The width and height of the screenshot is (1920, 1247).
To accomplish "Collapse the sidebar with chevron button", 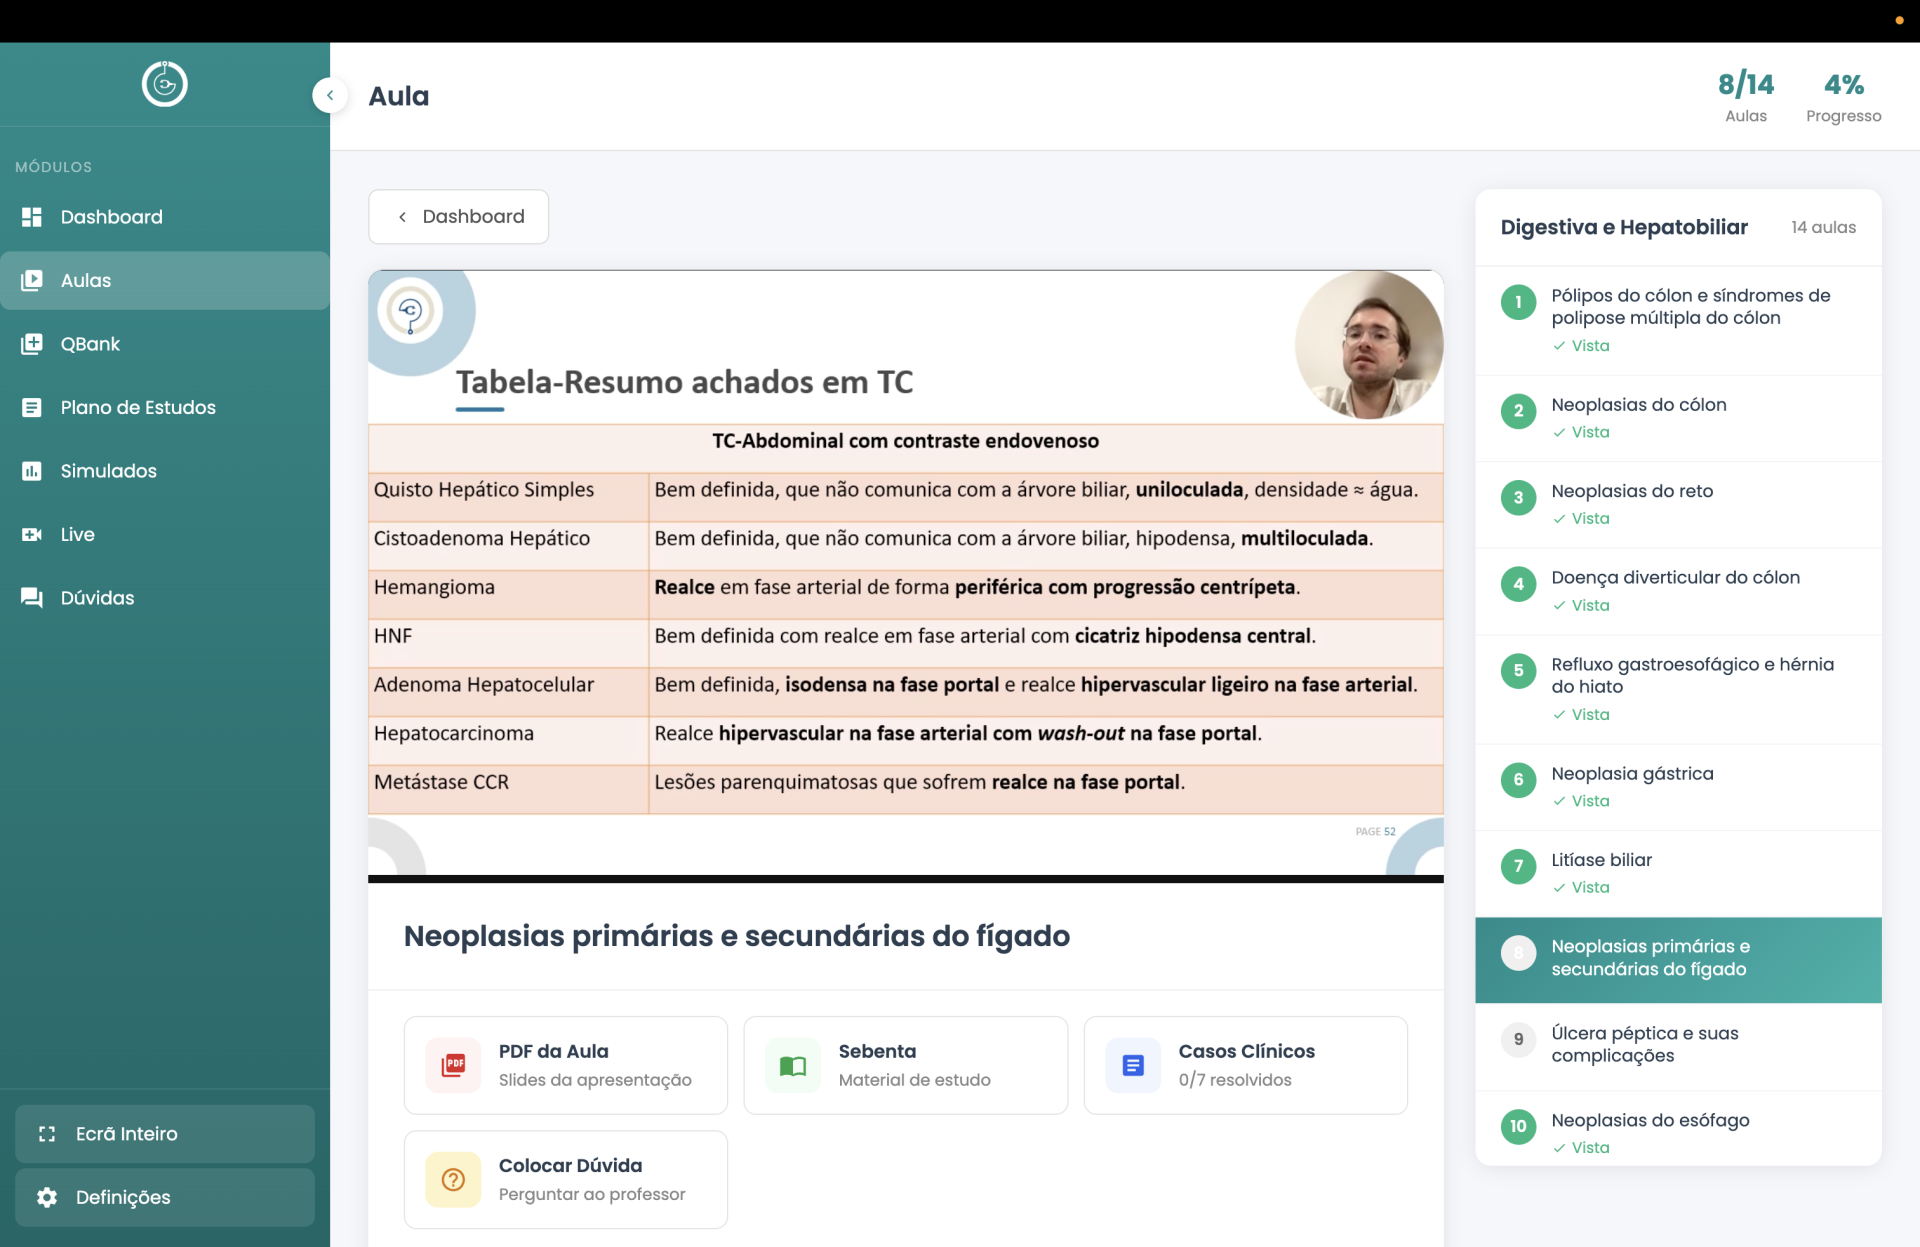I will pos(330,96).
